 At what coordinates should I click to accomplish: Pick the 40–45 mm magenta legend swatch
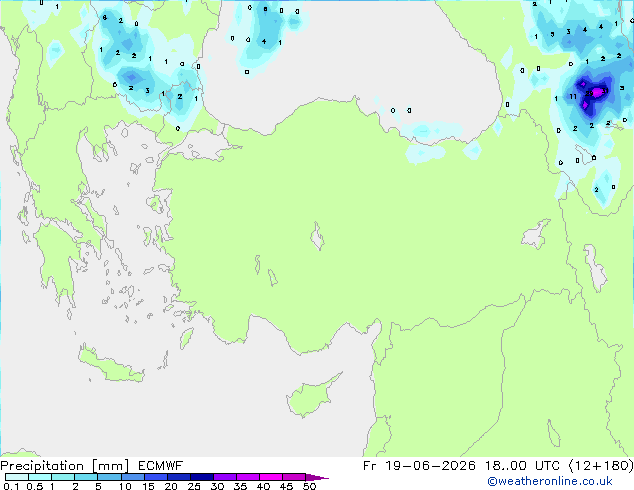[271, 477]
